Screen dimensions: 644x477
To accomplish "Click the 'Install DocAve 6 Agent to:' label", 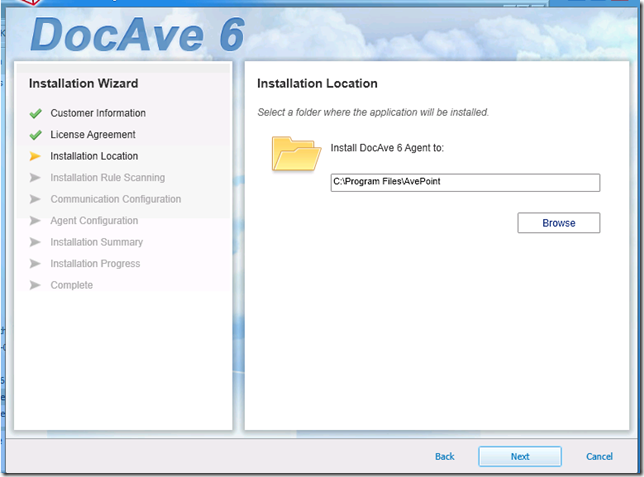I will [x=387, y=148].
